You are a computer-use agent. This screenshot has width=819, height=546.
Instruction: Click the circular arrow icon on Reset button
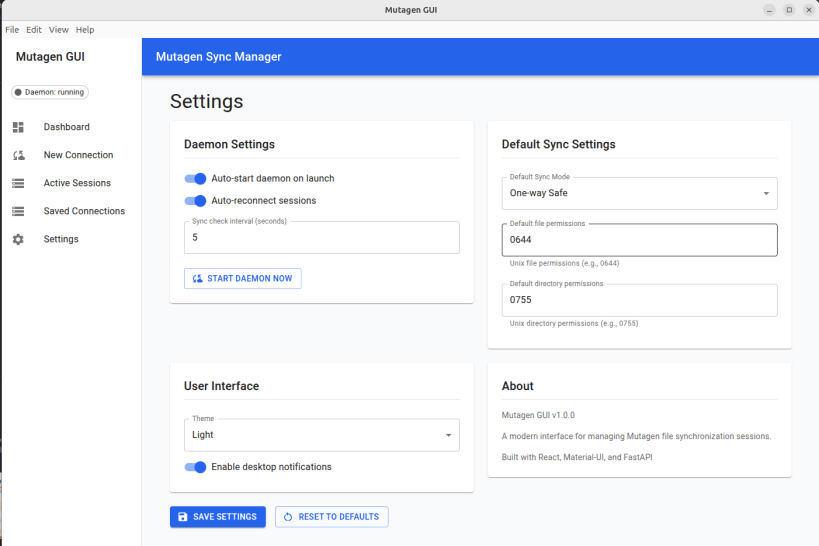tap(288, 517)
